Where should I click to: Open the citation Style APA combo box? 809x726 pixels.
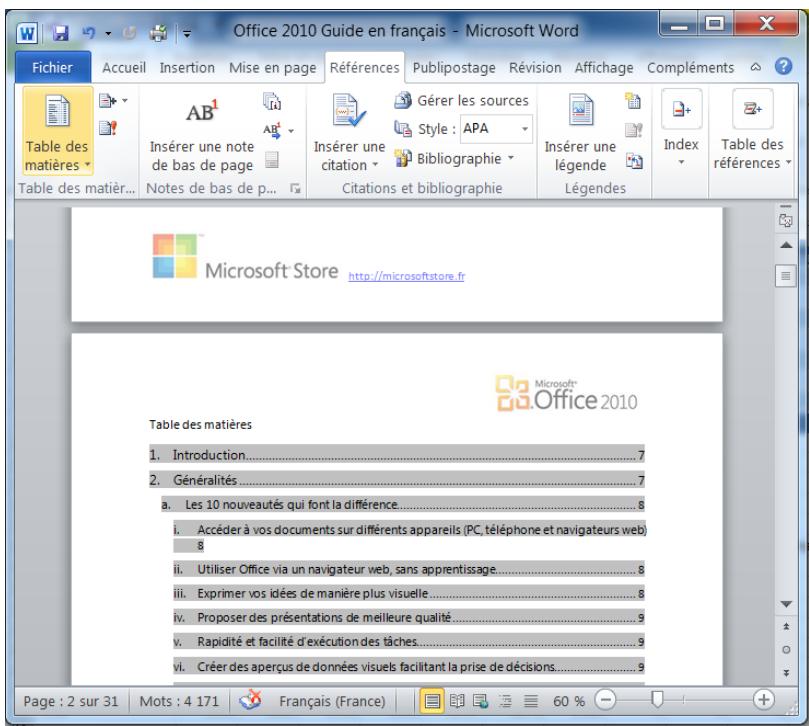[496, 128]
